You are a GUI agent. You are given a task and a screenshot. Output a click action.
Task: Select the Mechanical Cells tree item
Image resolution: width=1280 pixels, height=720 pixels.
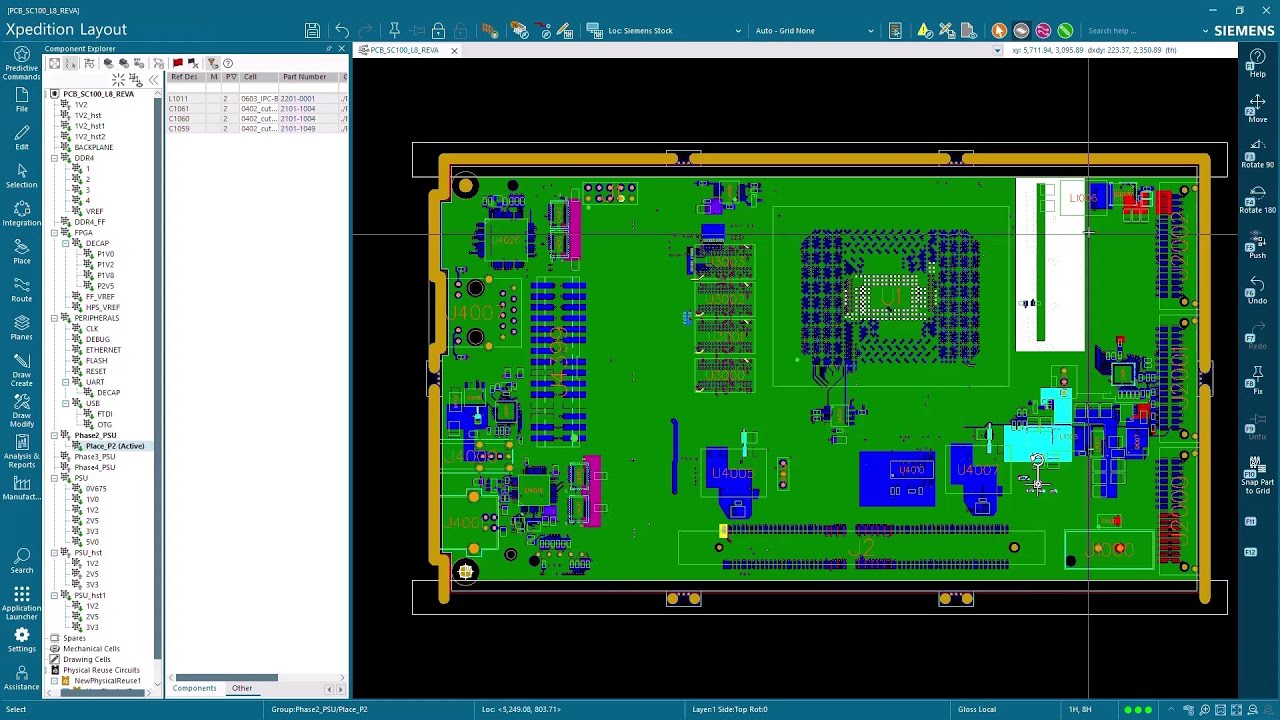point(91,649)
